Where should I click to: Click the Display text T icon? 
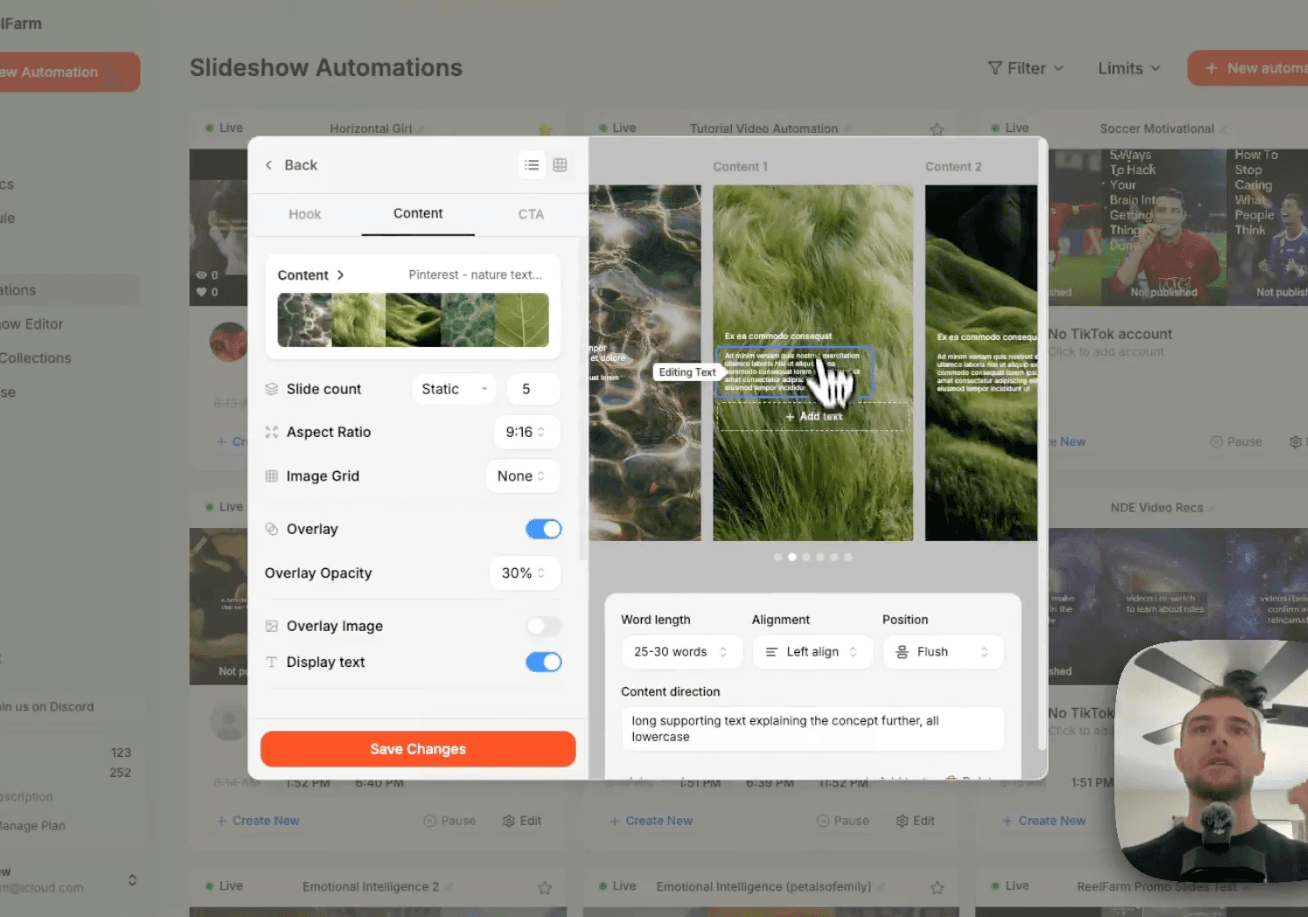coord(271,662)
